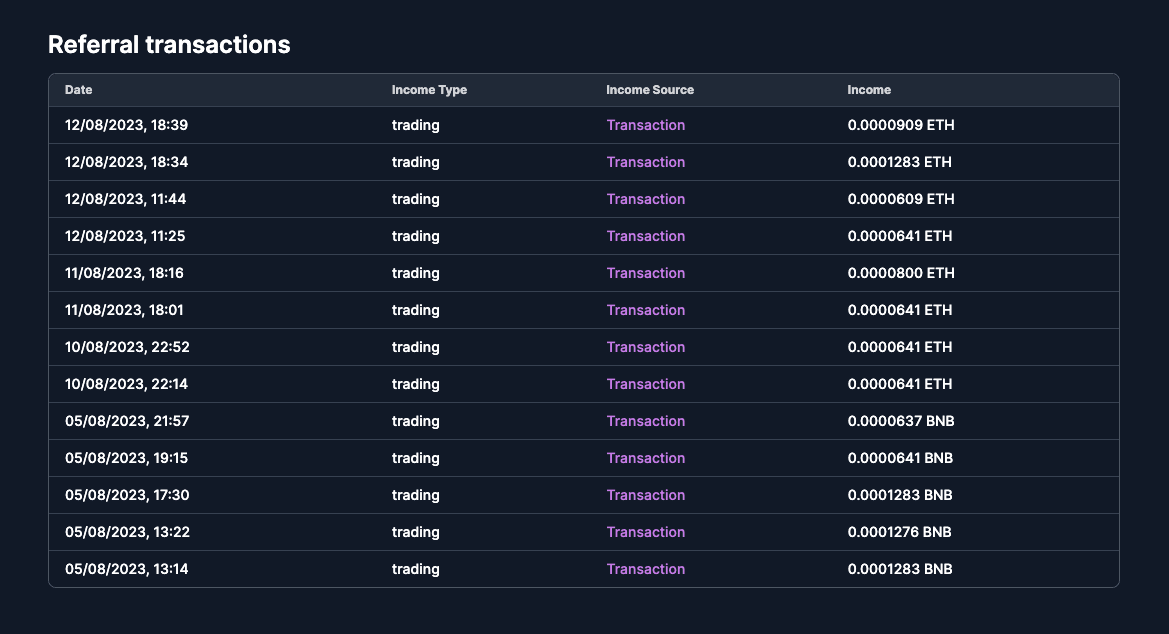Click the Income Source column header
Image resolution: width=1169 pixels, height=634 pixels.
point(650,90)
